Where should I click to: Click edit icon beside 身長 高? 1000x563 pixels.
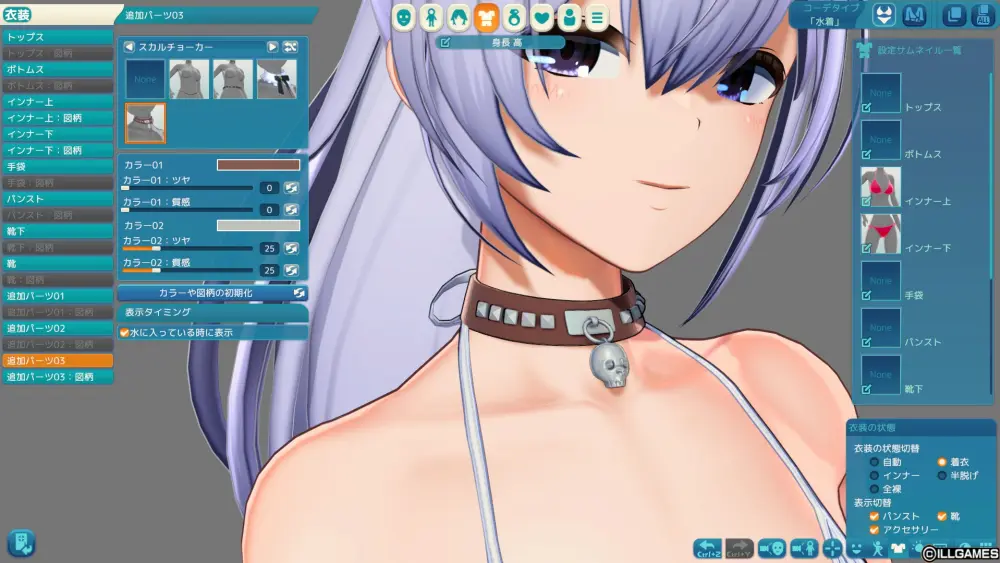[x=445, y=43]
